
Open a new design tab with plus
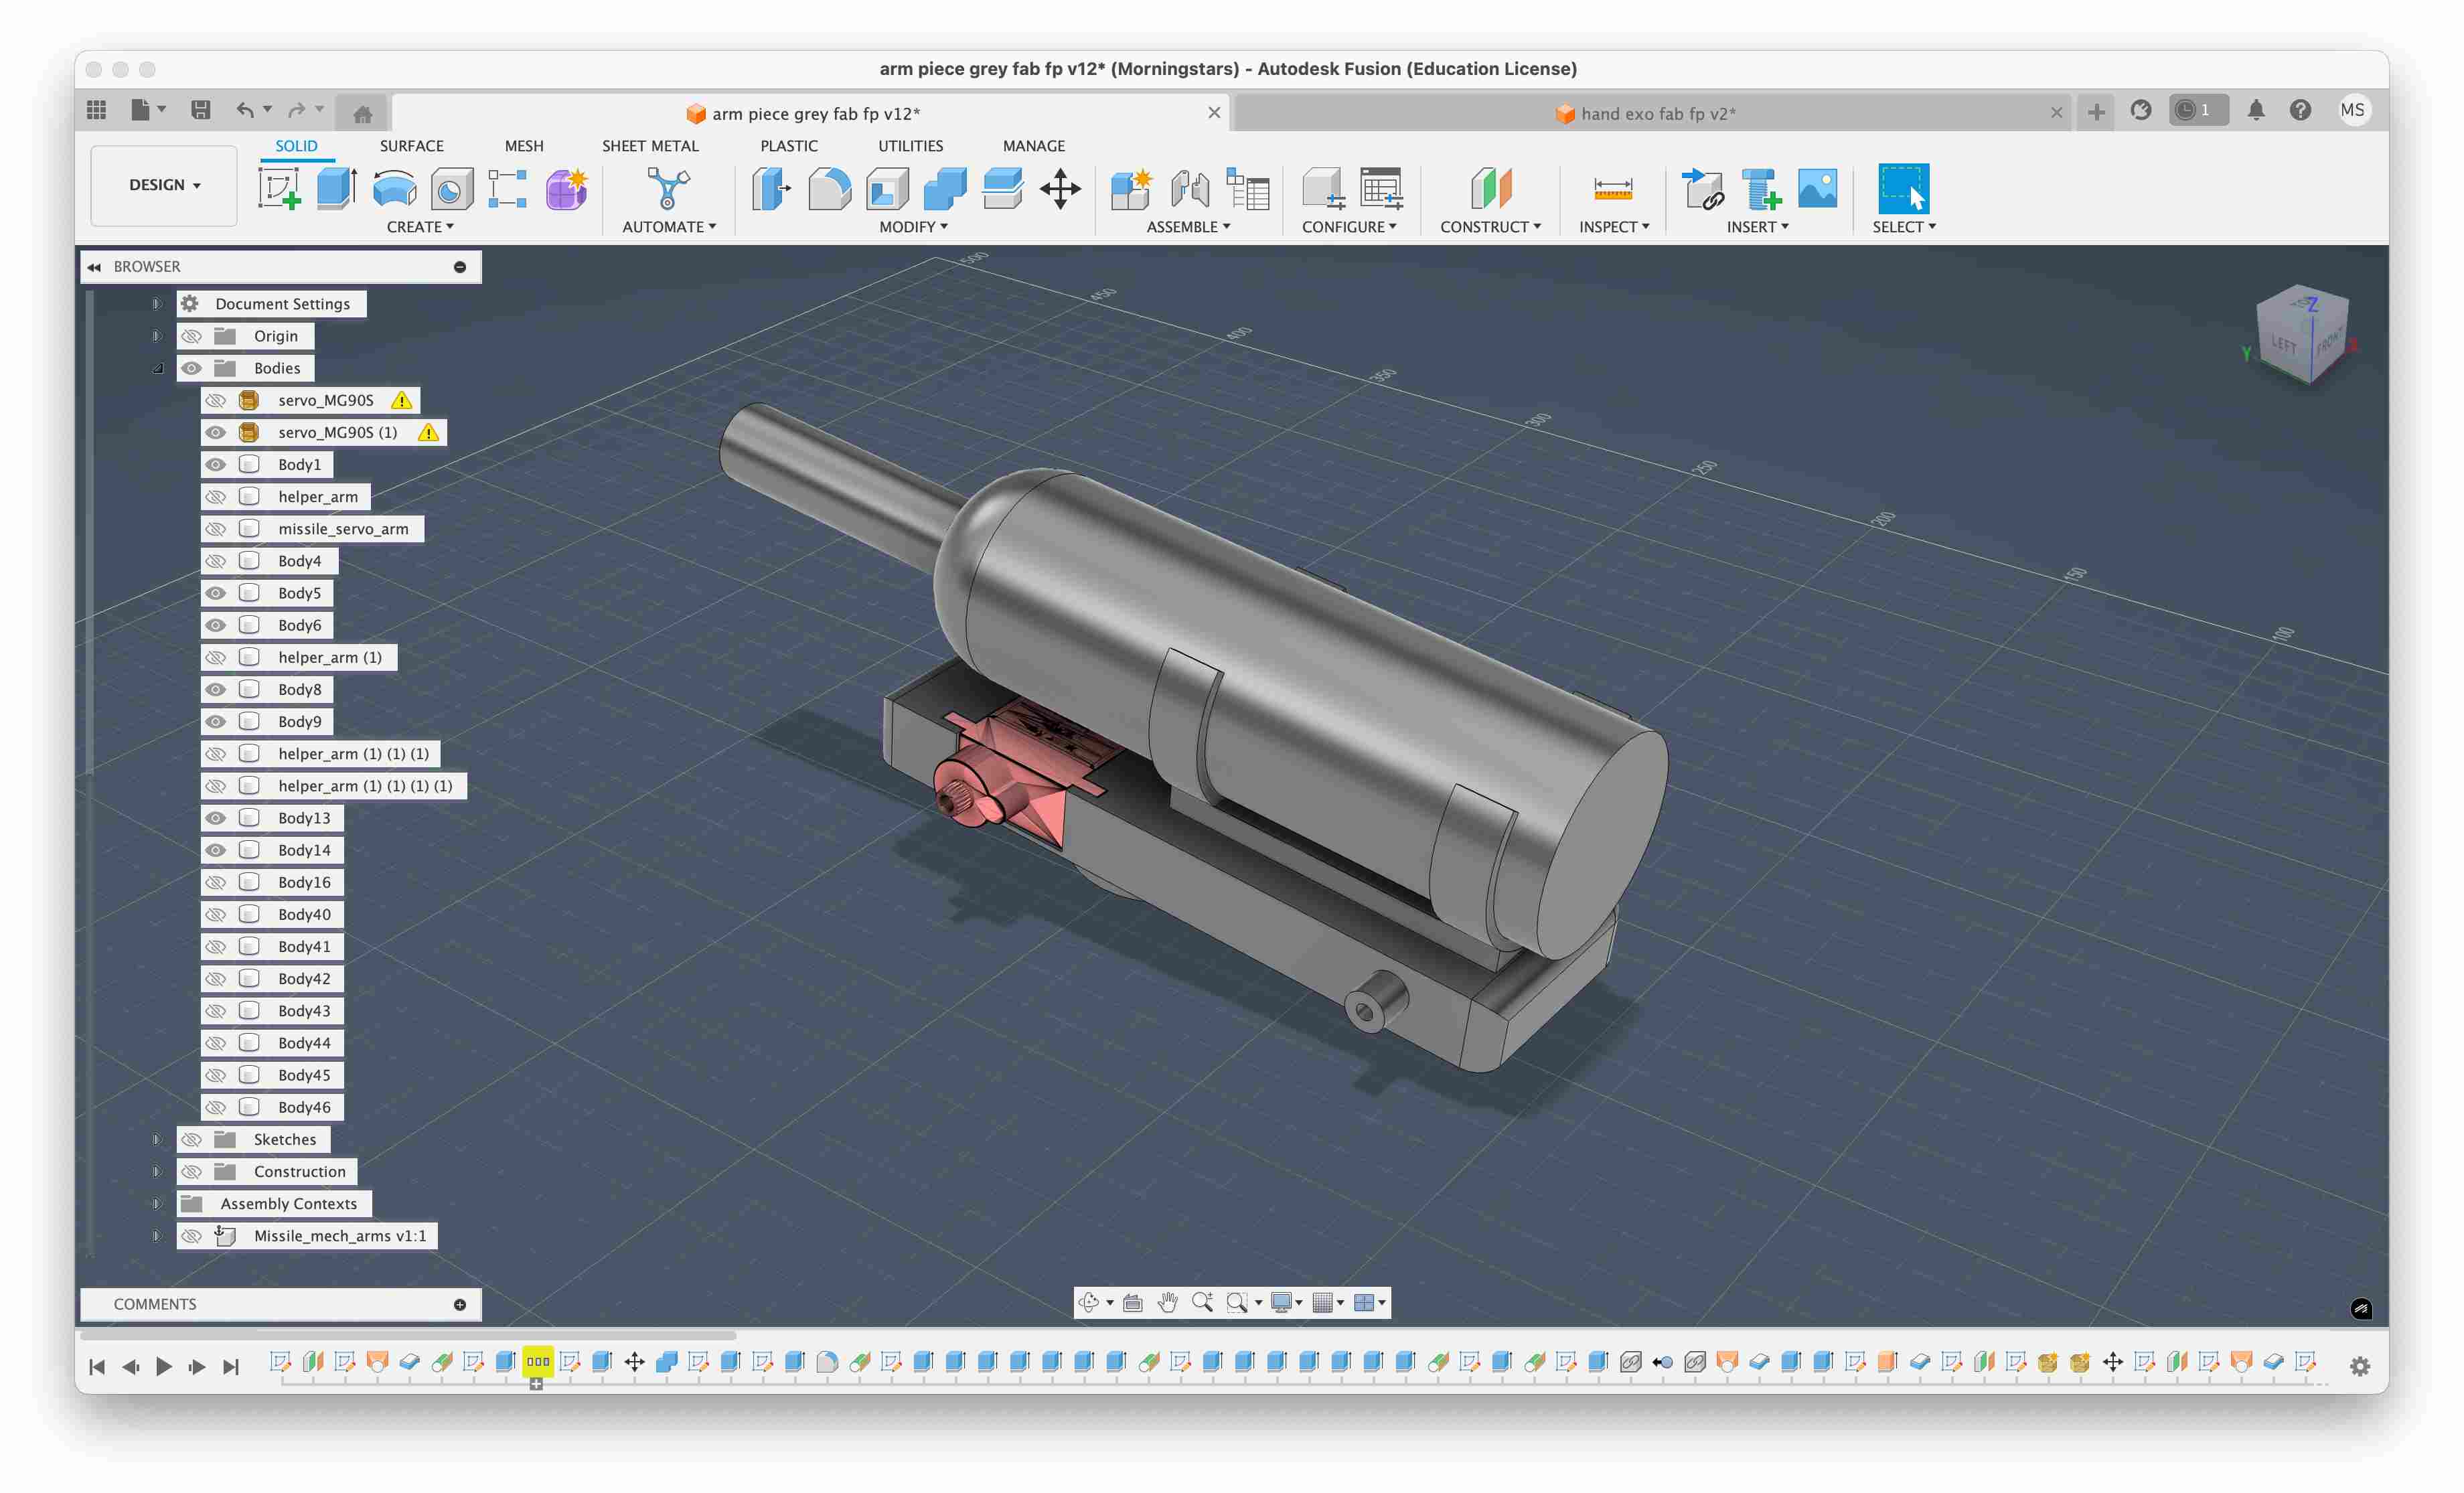click(2096, 112)
